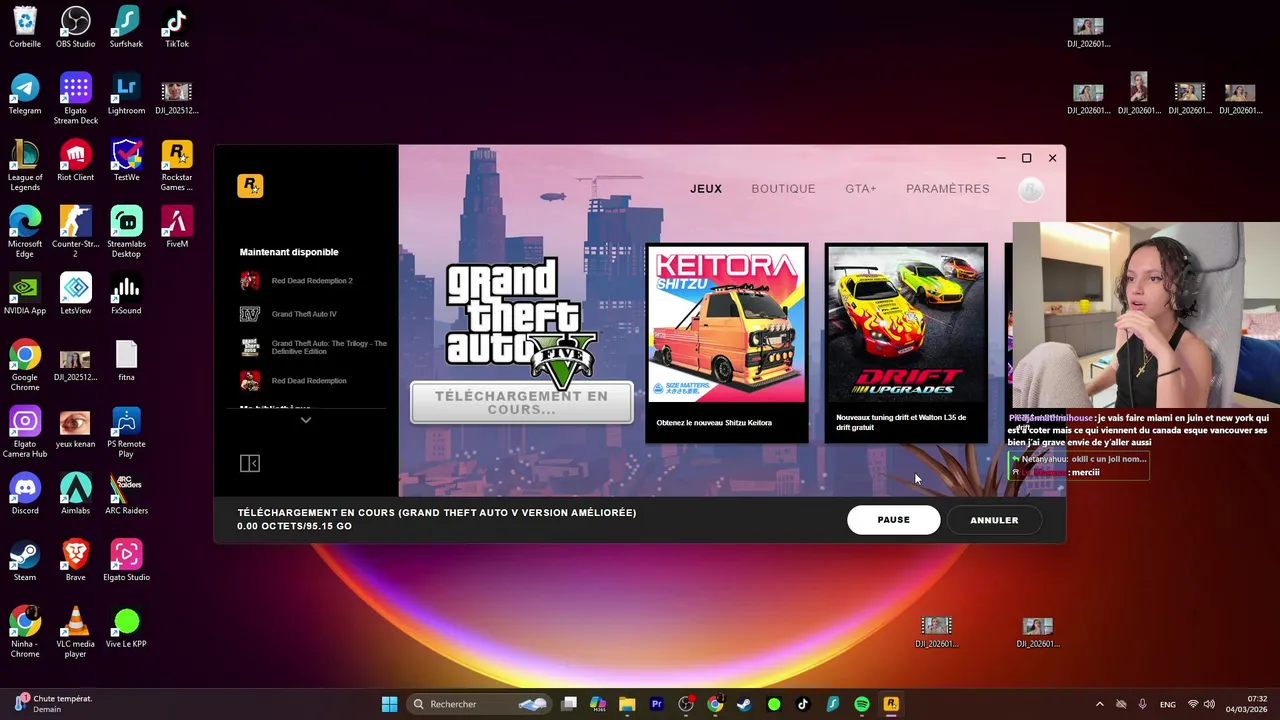
Task: Open the Shitzu Keitora news card
Action: pyautogui.click(x=727, y=343)
